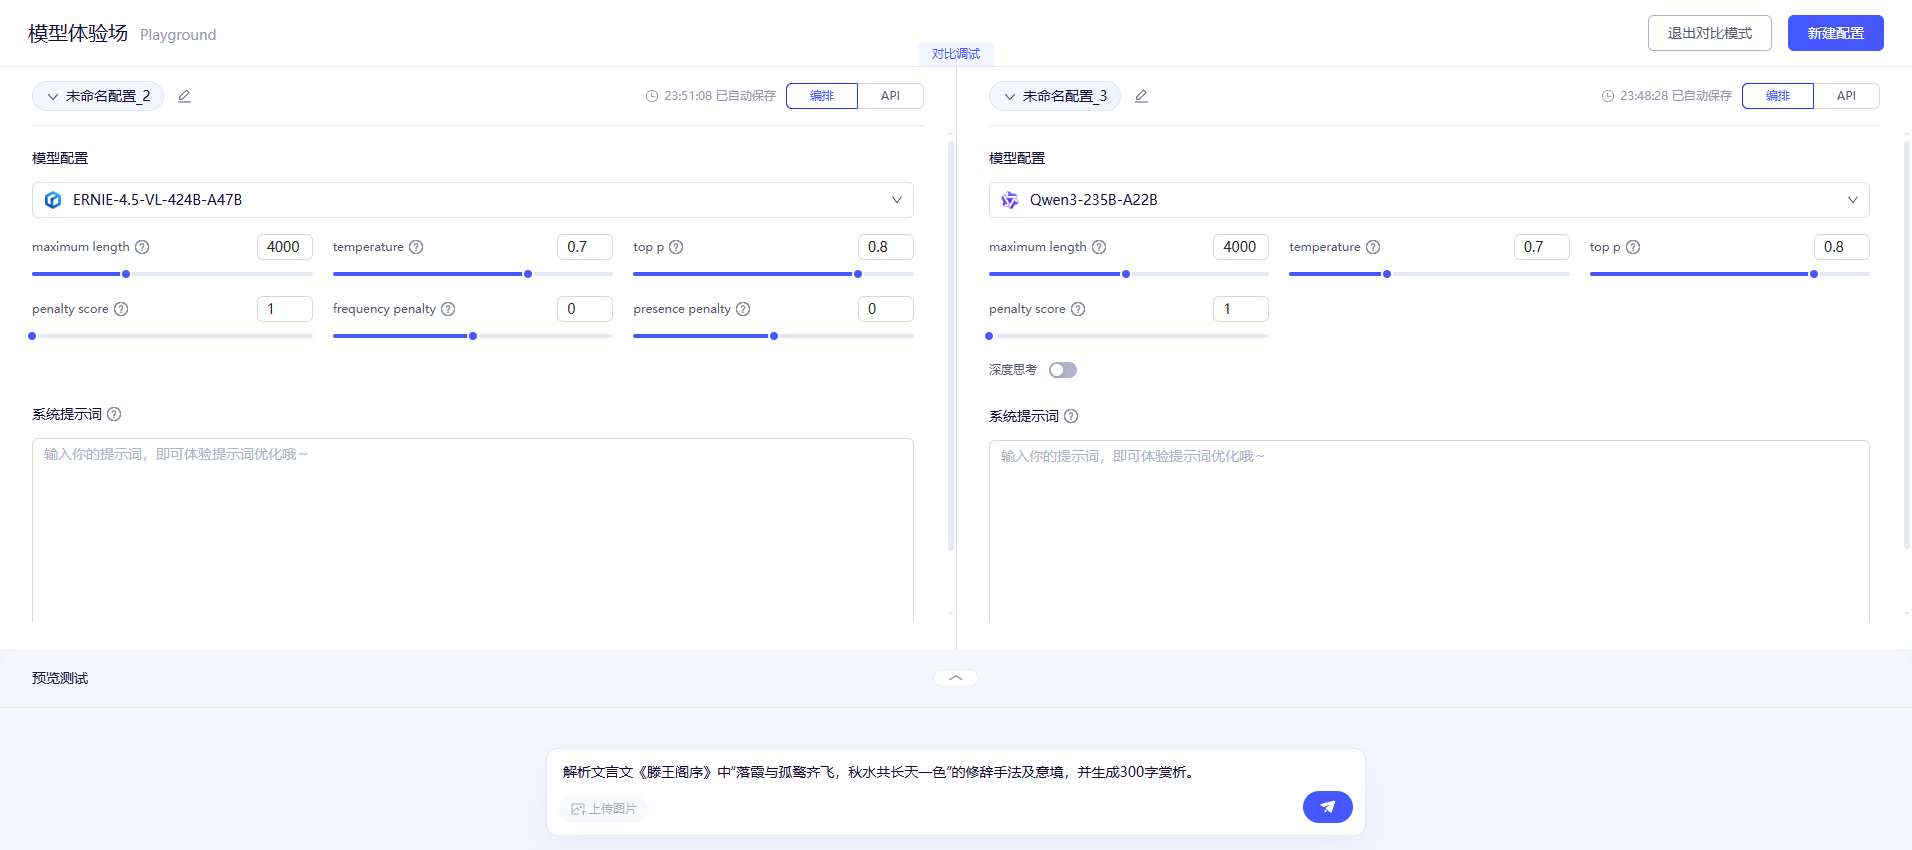The image size is (1912, 850).
Task: Click right maximum length value field 4000
Action: (x=1241, y=247)
